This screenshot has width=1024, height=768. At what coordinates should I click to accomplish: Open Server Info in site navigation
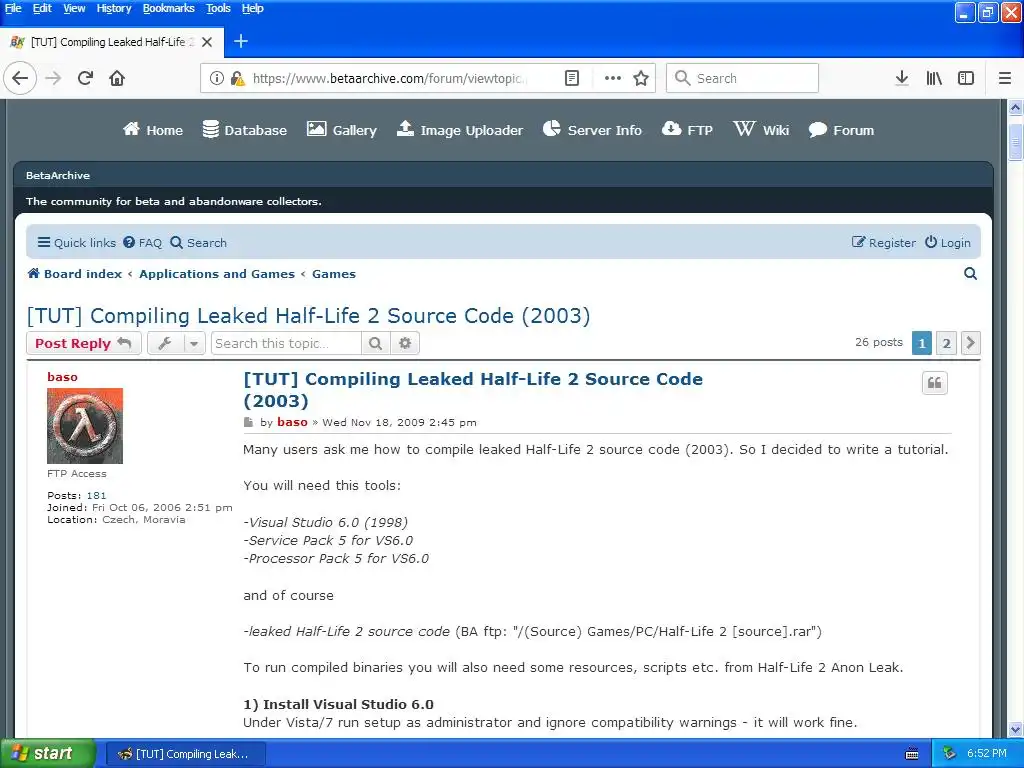[x=592, y=130]
